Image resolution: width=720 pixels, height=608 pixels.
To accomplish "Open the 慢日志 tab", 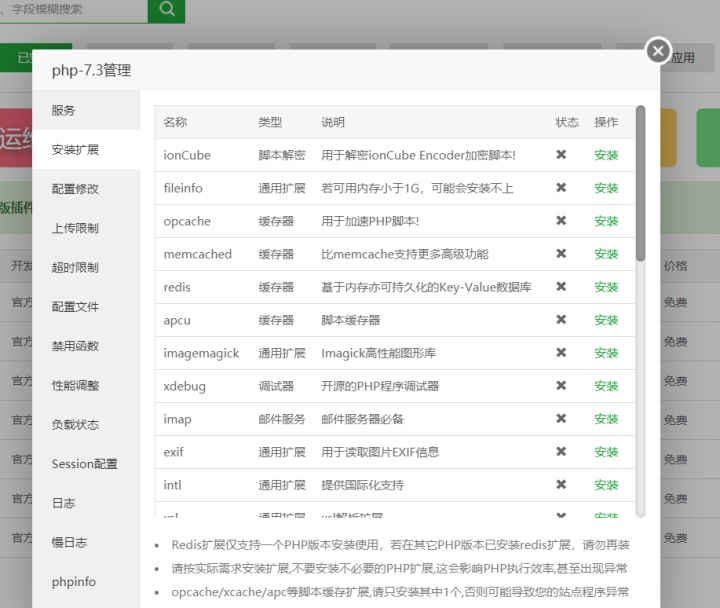I will click(86, 542).
